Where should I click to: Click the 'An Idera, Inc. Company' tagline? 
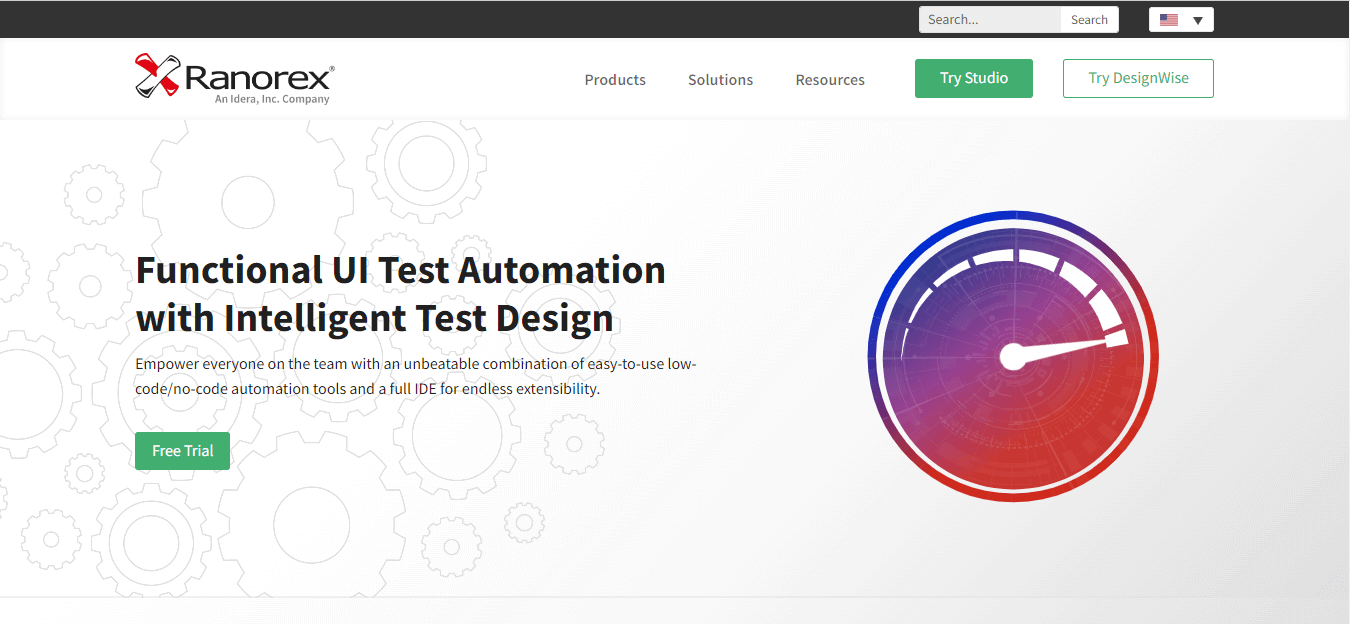coord(272,100)
